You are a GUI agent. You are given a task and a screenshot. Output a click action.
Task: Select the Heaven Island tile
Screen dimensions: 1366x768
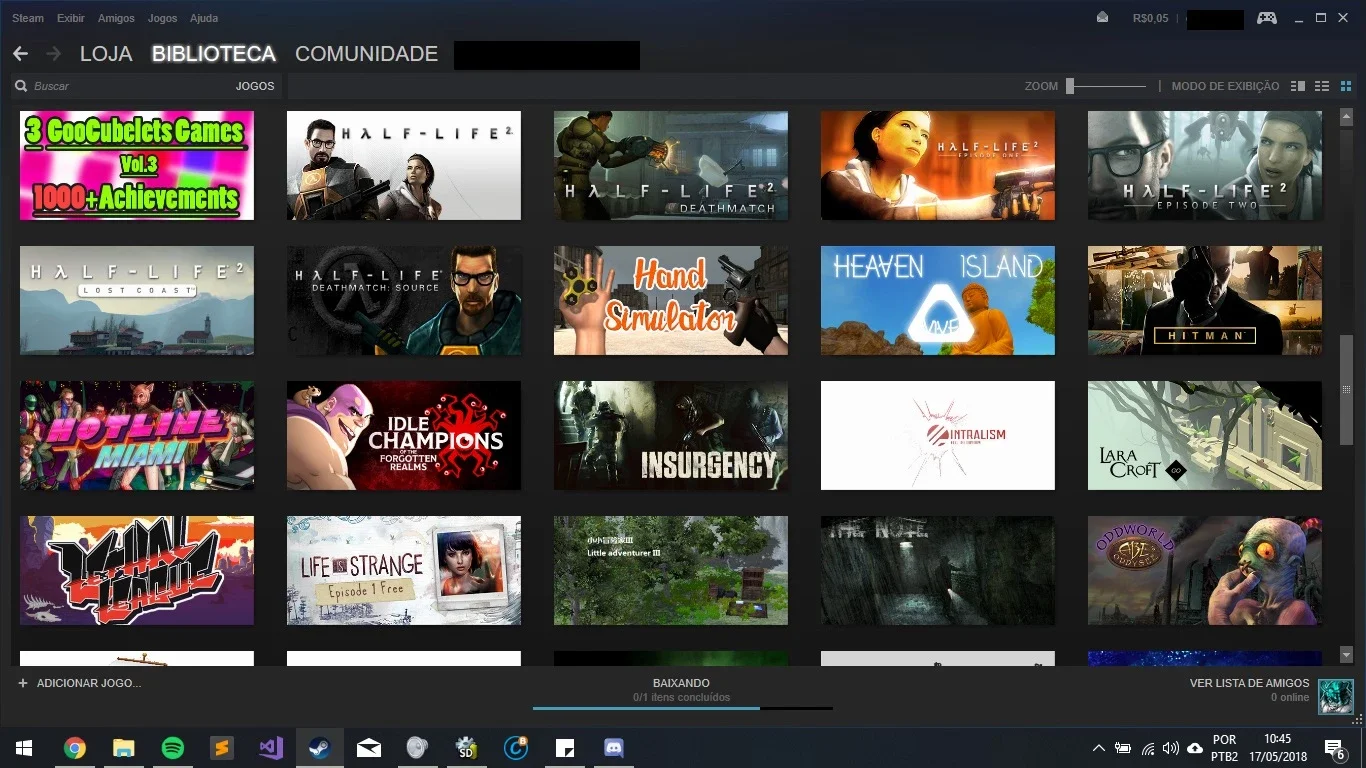click(938, 300)
